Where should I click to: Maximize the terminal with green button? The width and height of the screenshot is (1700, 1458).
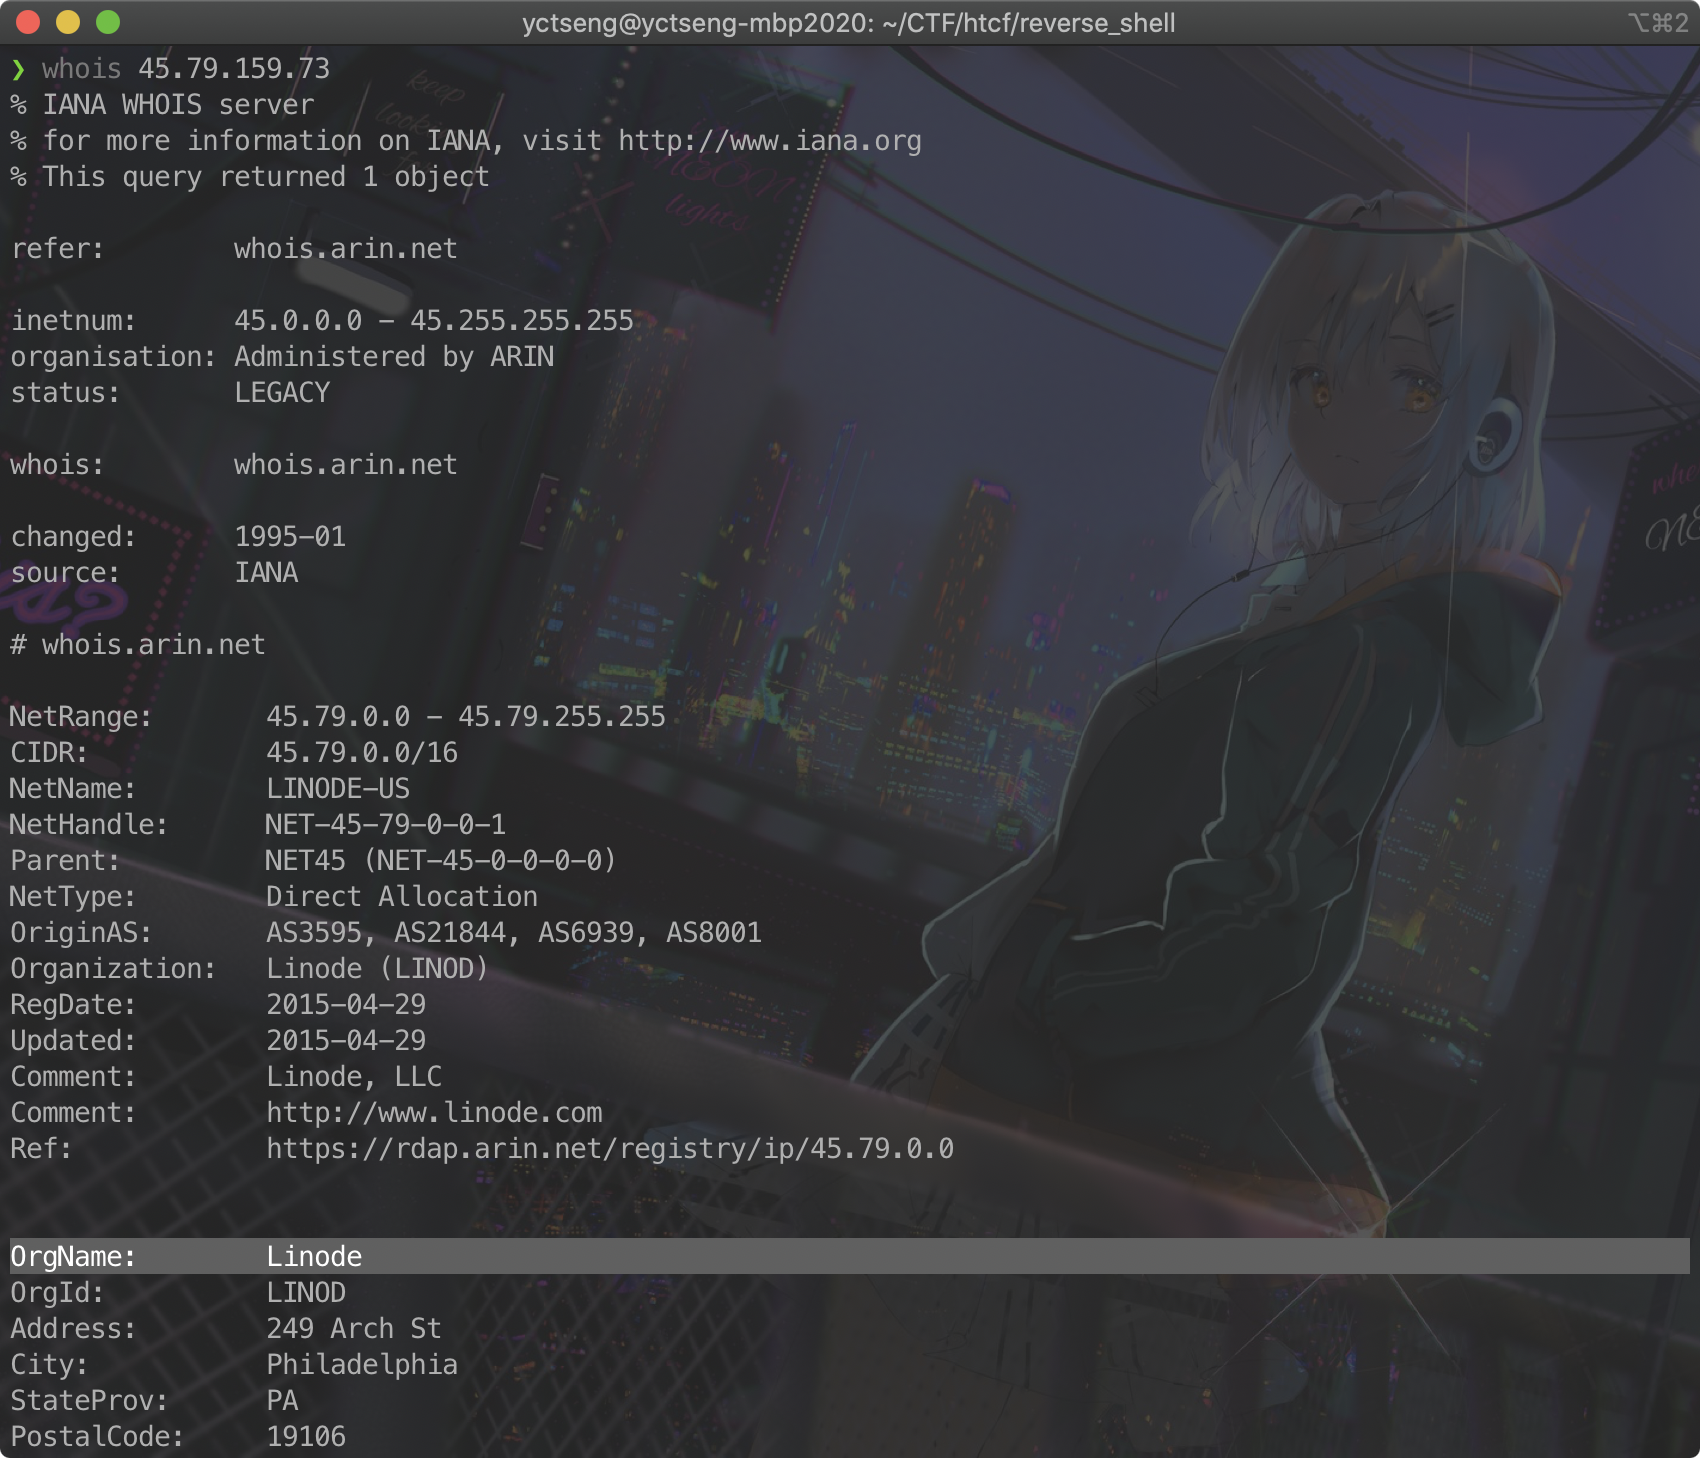[x=108, y=22]
